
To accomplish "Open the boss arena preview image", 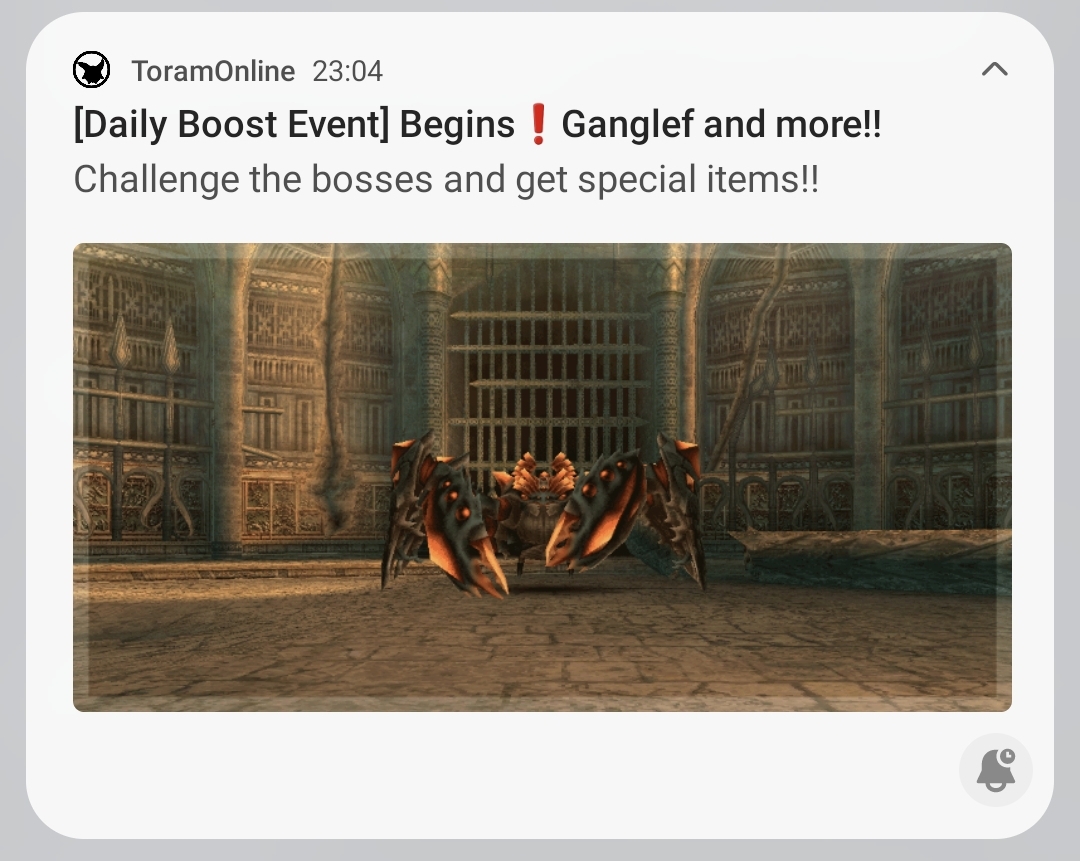I will click(x=542, y=477).
